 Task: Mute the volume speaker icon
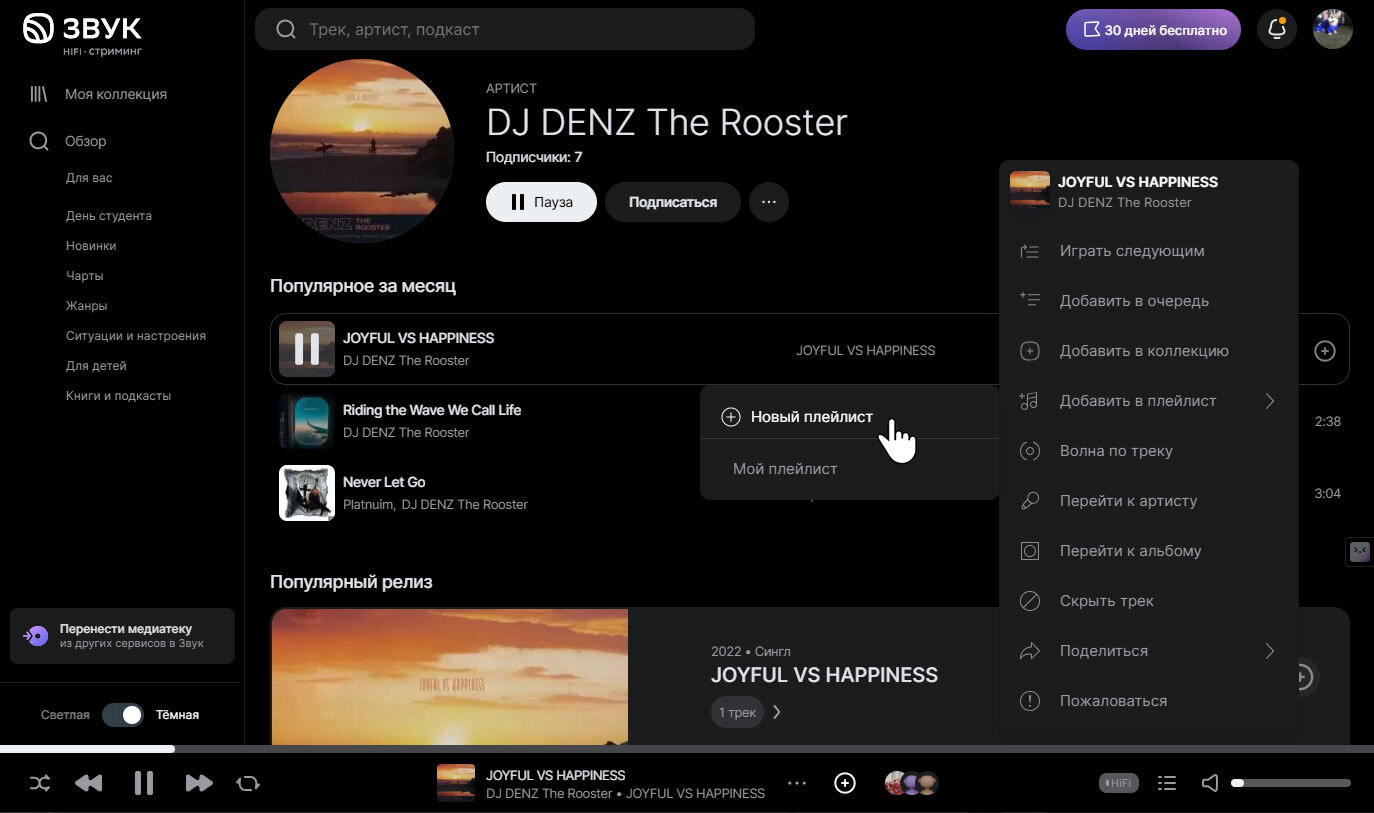[1210, 783]
